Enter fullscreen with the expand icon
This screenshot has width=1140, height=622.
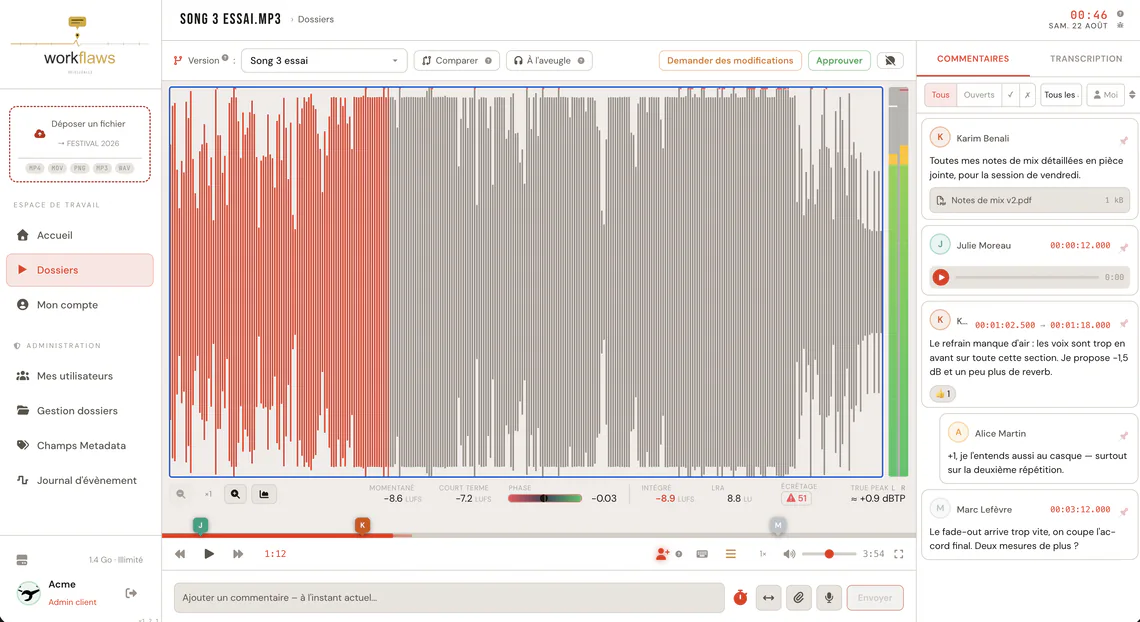899,554
